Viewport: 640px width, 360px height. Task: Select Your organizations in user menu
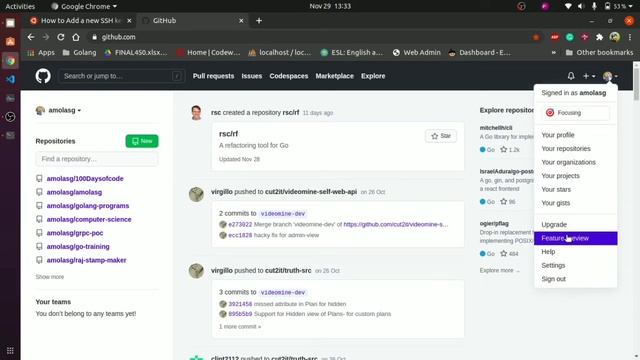pyautogui.click(x=576, y=162)
